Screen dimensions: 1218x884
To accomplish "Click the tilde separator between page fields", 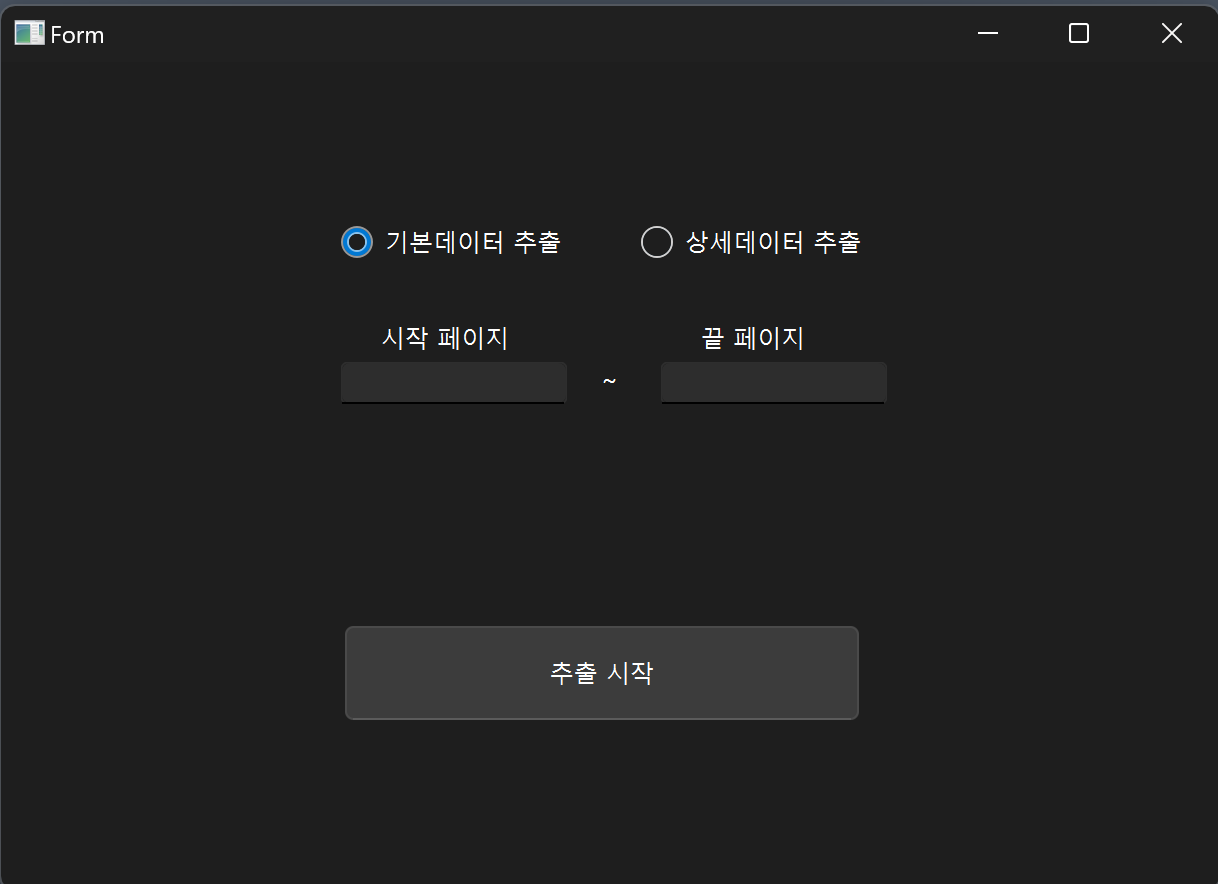I will (609, 382).
